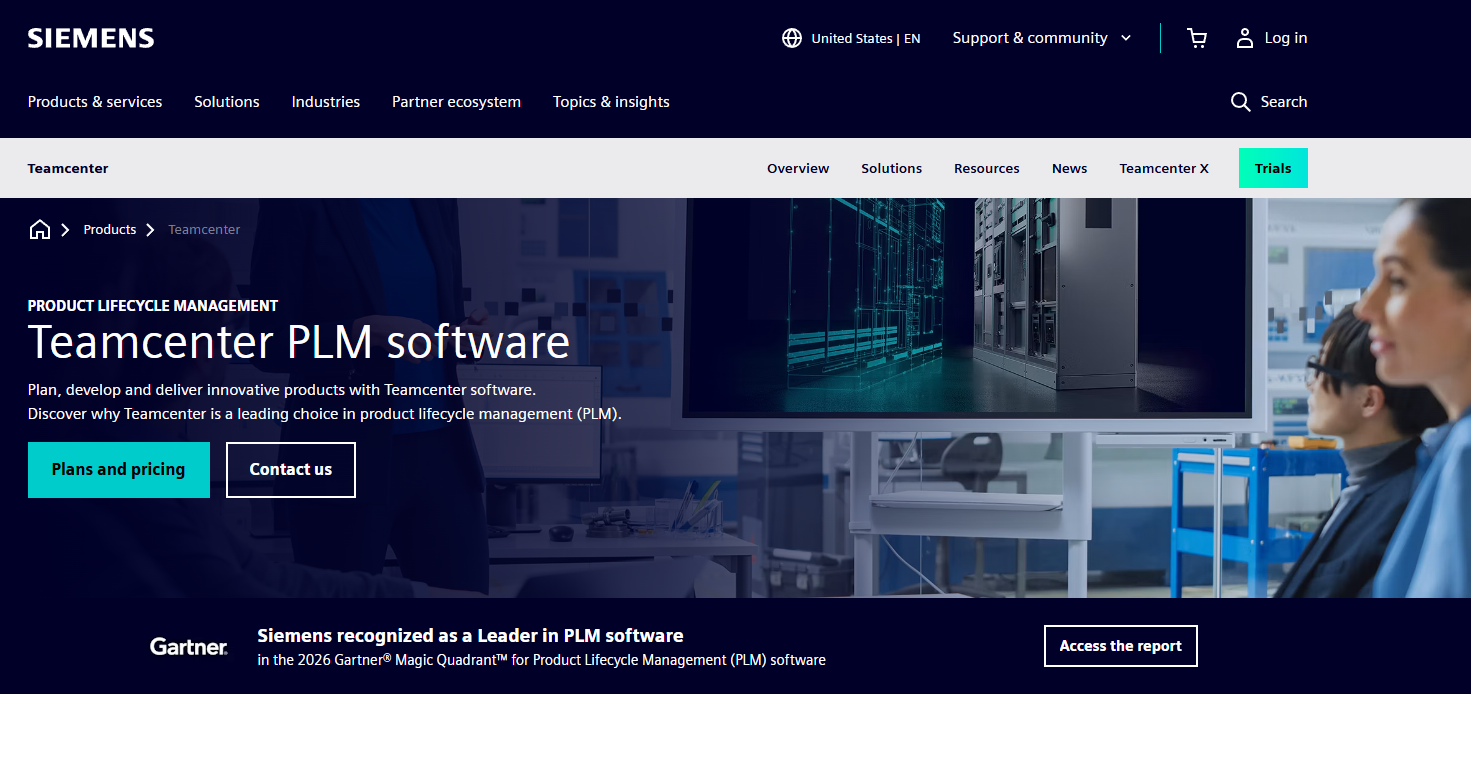Viewport: 1471px width, 765px height.
Task: Click the green Trials button
Action: click(x=1273, y=168)
